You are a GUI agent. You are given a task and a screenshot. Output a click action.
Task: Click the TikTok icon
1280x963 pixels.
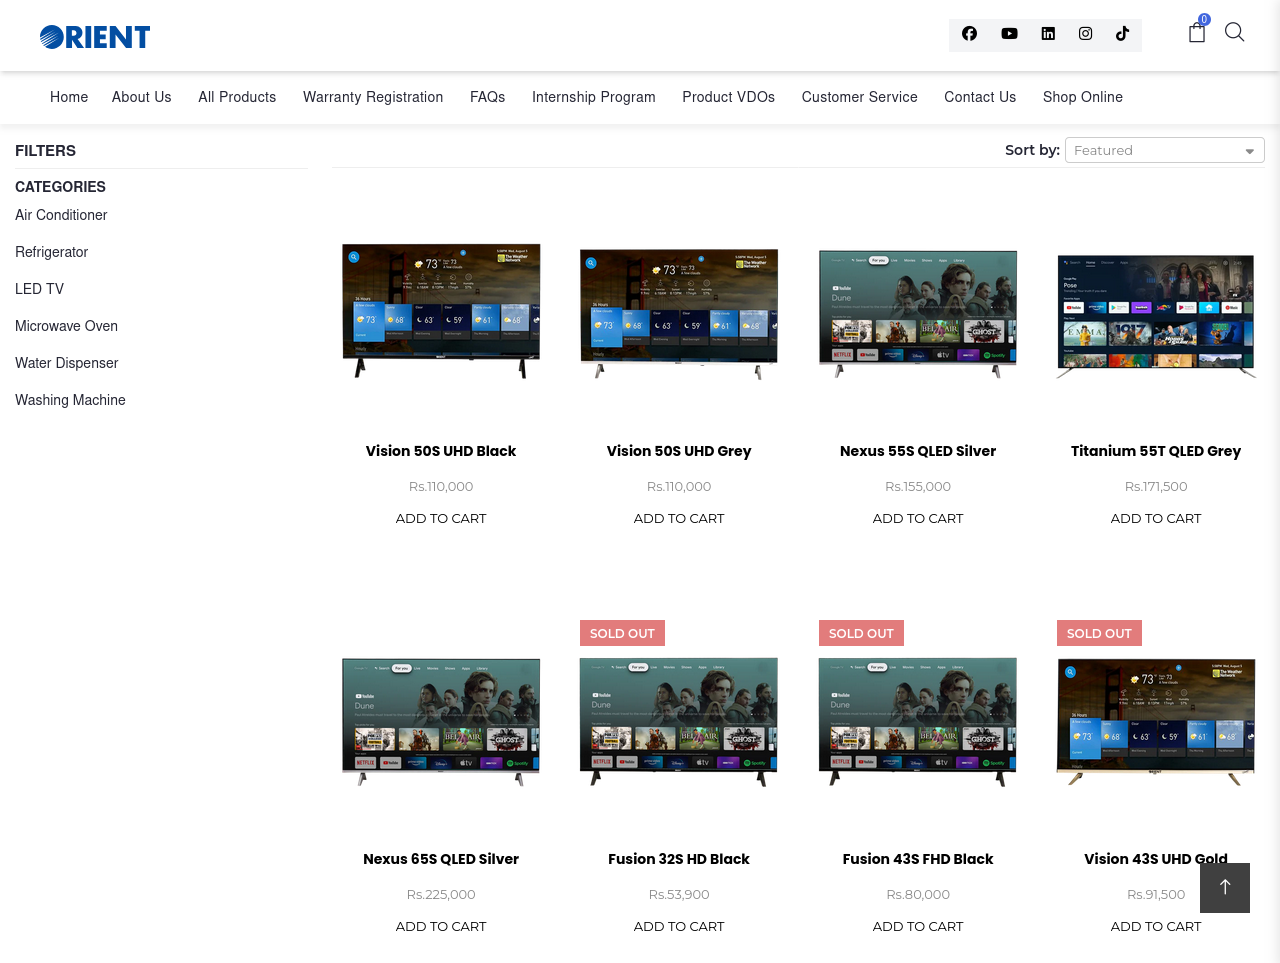1122,34
